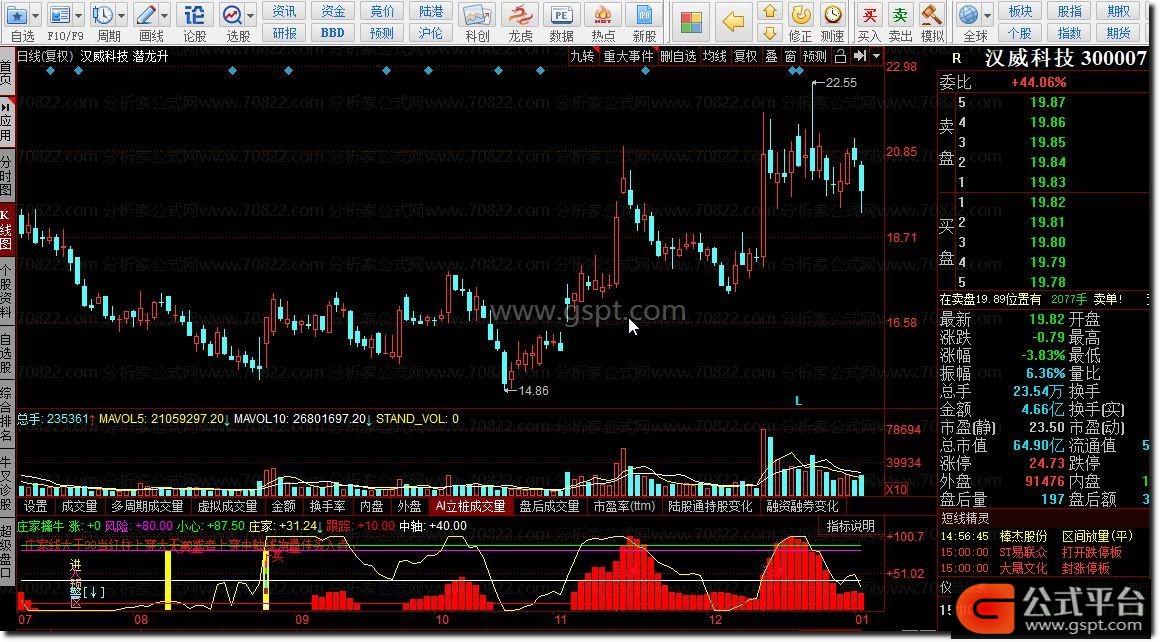The image size is (1161, 642).
Task: Go back with the yellow left arrow
Action: [x=733, y=21]
